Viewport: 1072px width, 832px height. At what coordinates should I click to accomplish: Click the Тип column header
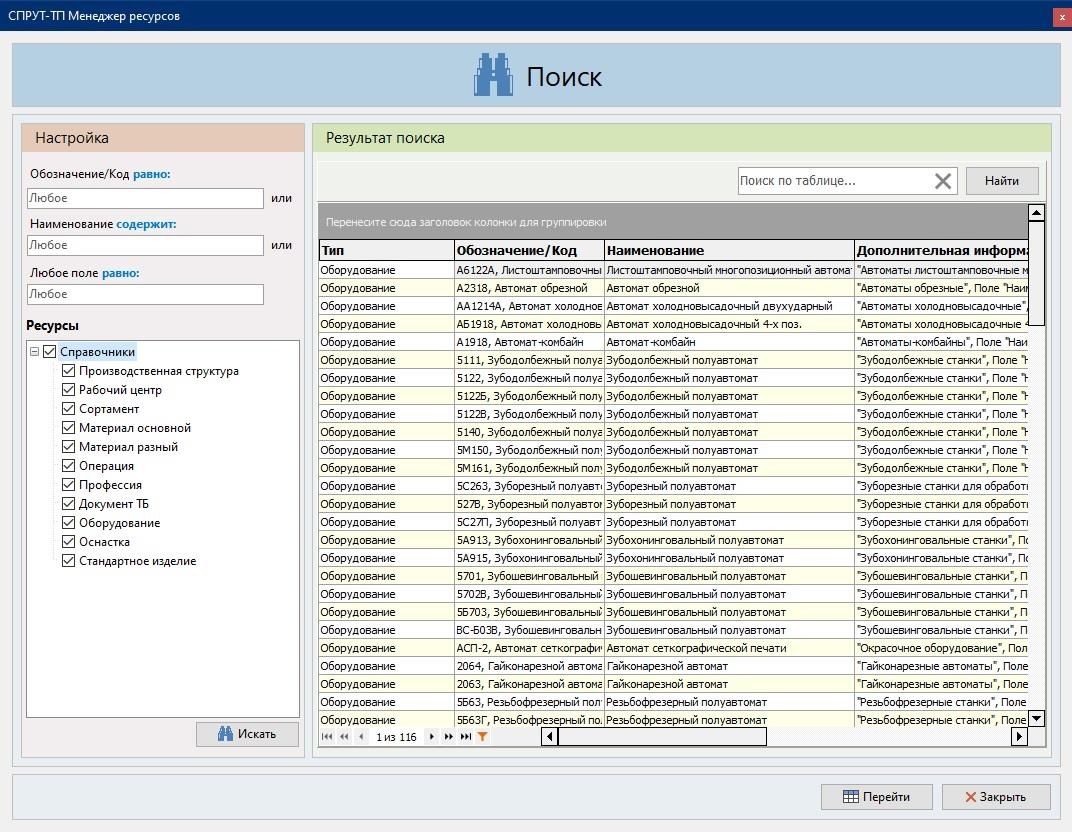tap(385, 250)
